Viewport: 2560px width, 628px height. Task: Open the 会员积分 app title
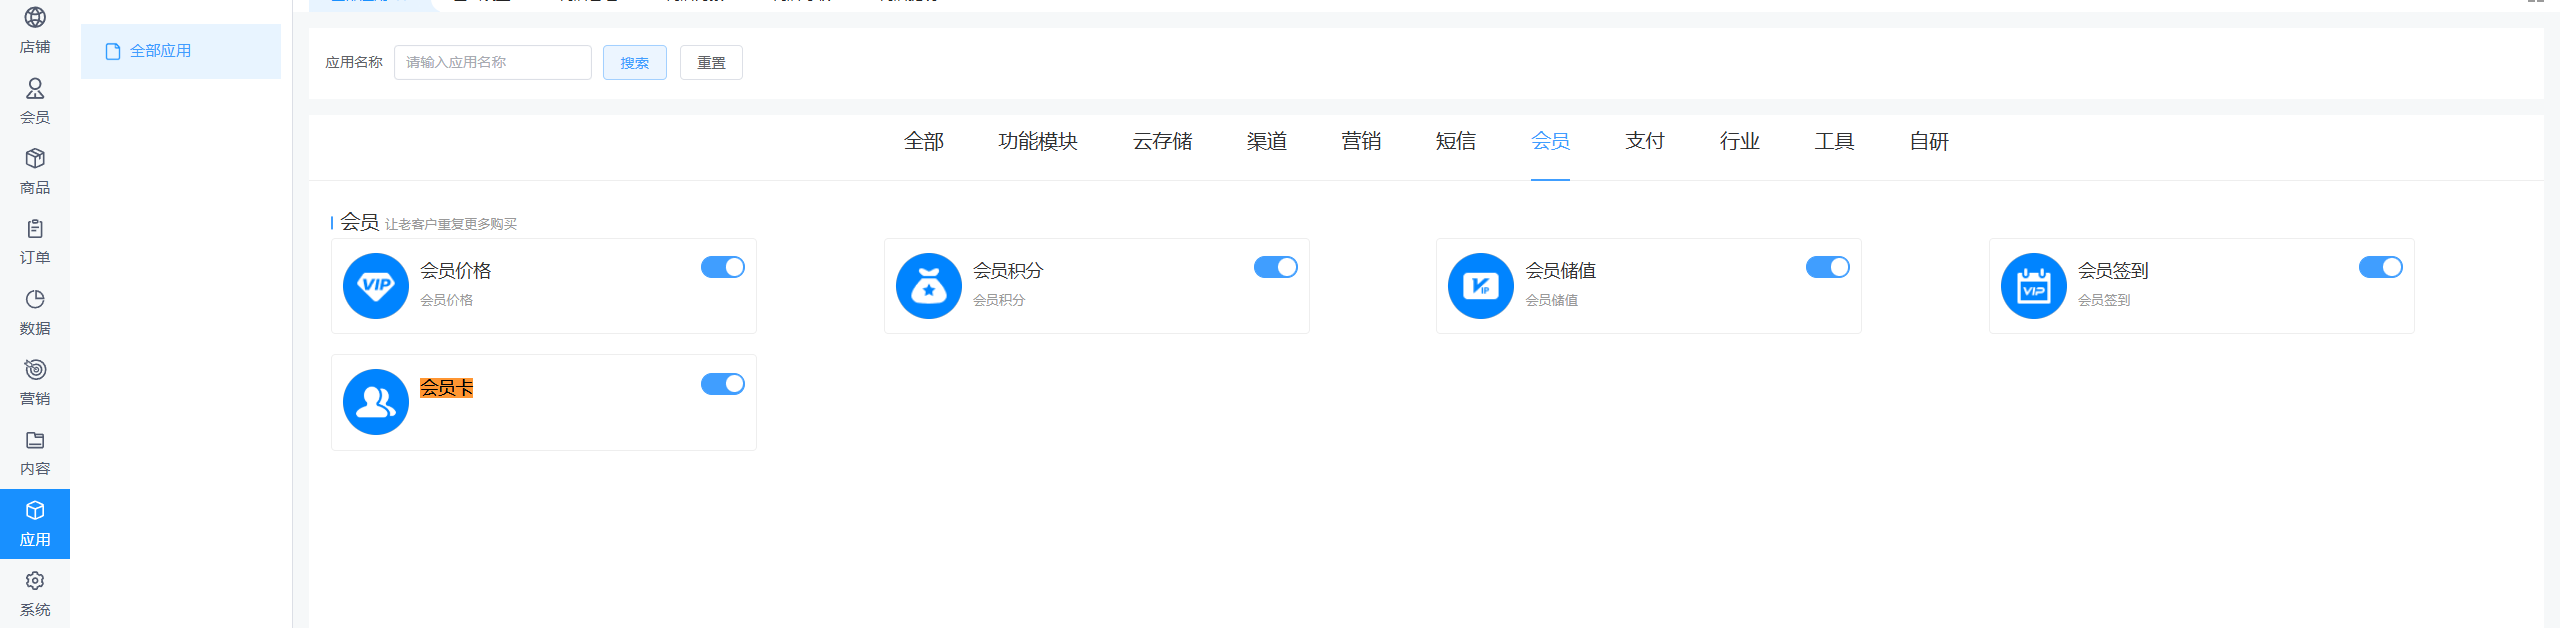pyautogui.click(x=1008, y=271)
